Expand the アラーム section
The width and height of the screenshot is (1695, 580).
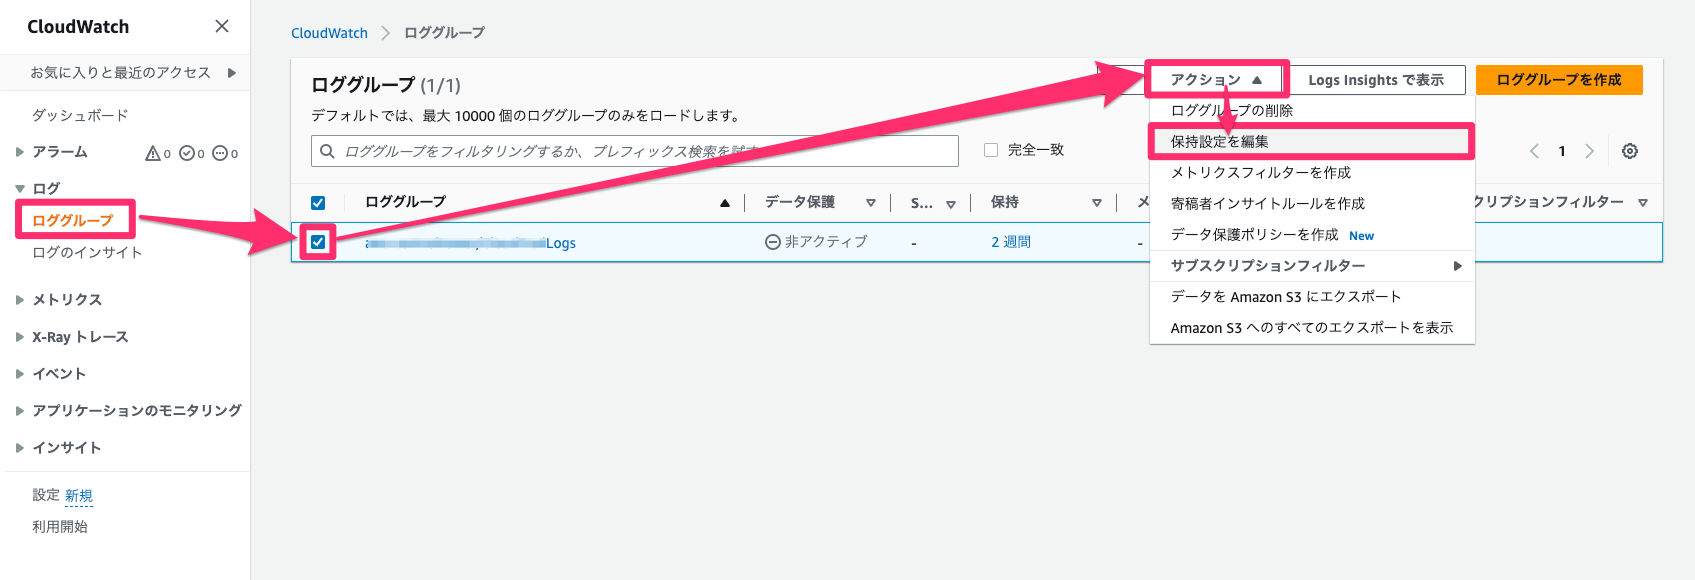20,152
